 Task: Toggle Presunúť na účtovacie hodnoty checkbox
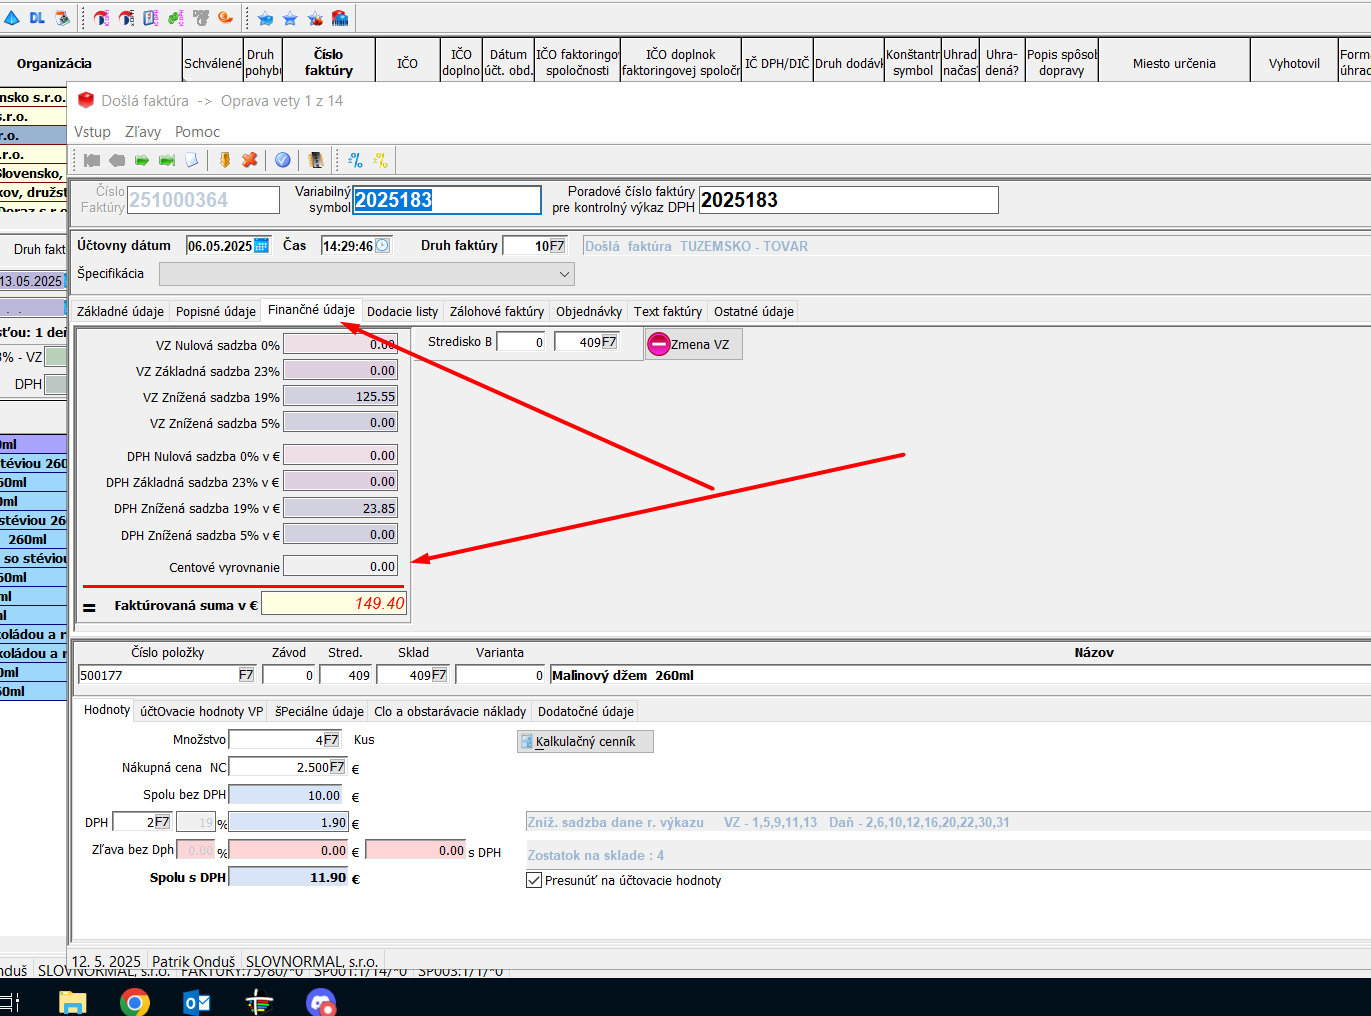click(x=534, y=880)
